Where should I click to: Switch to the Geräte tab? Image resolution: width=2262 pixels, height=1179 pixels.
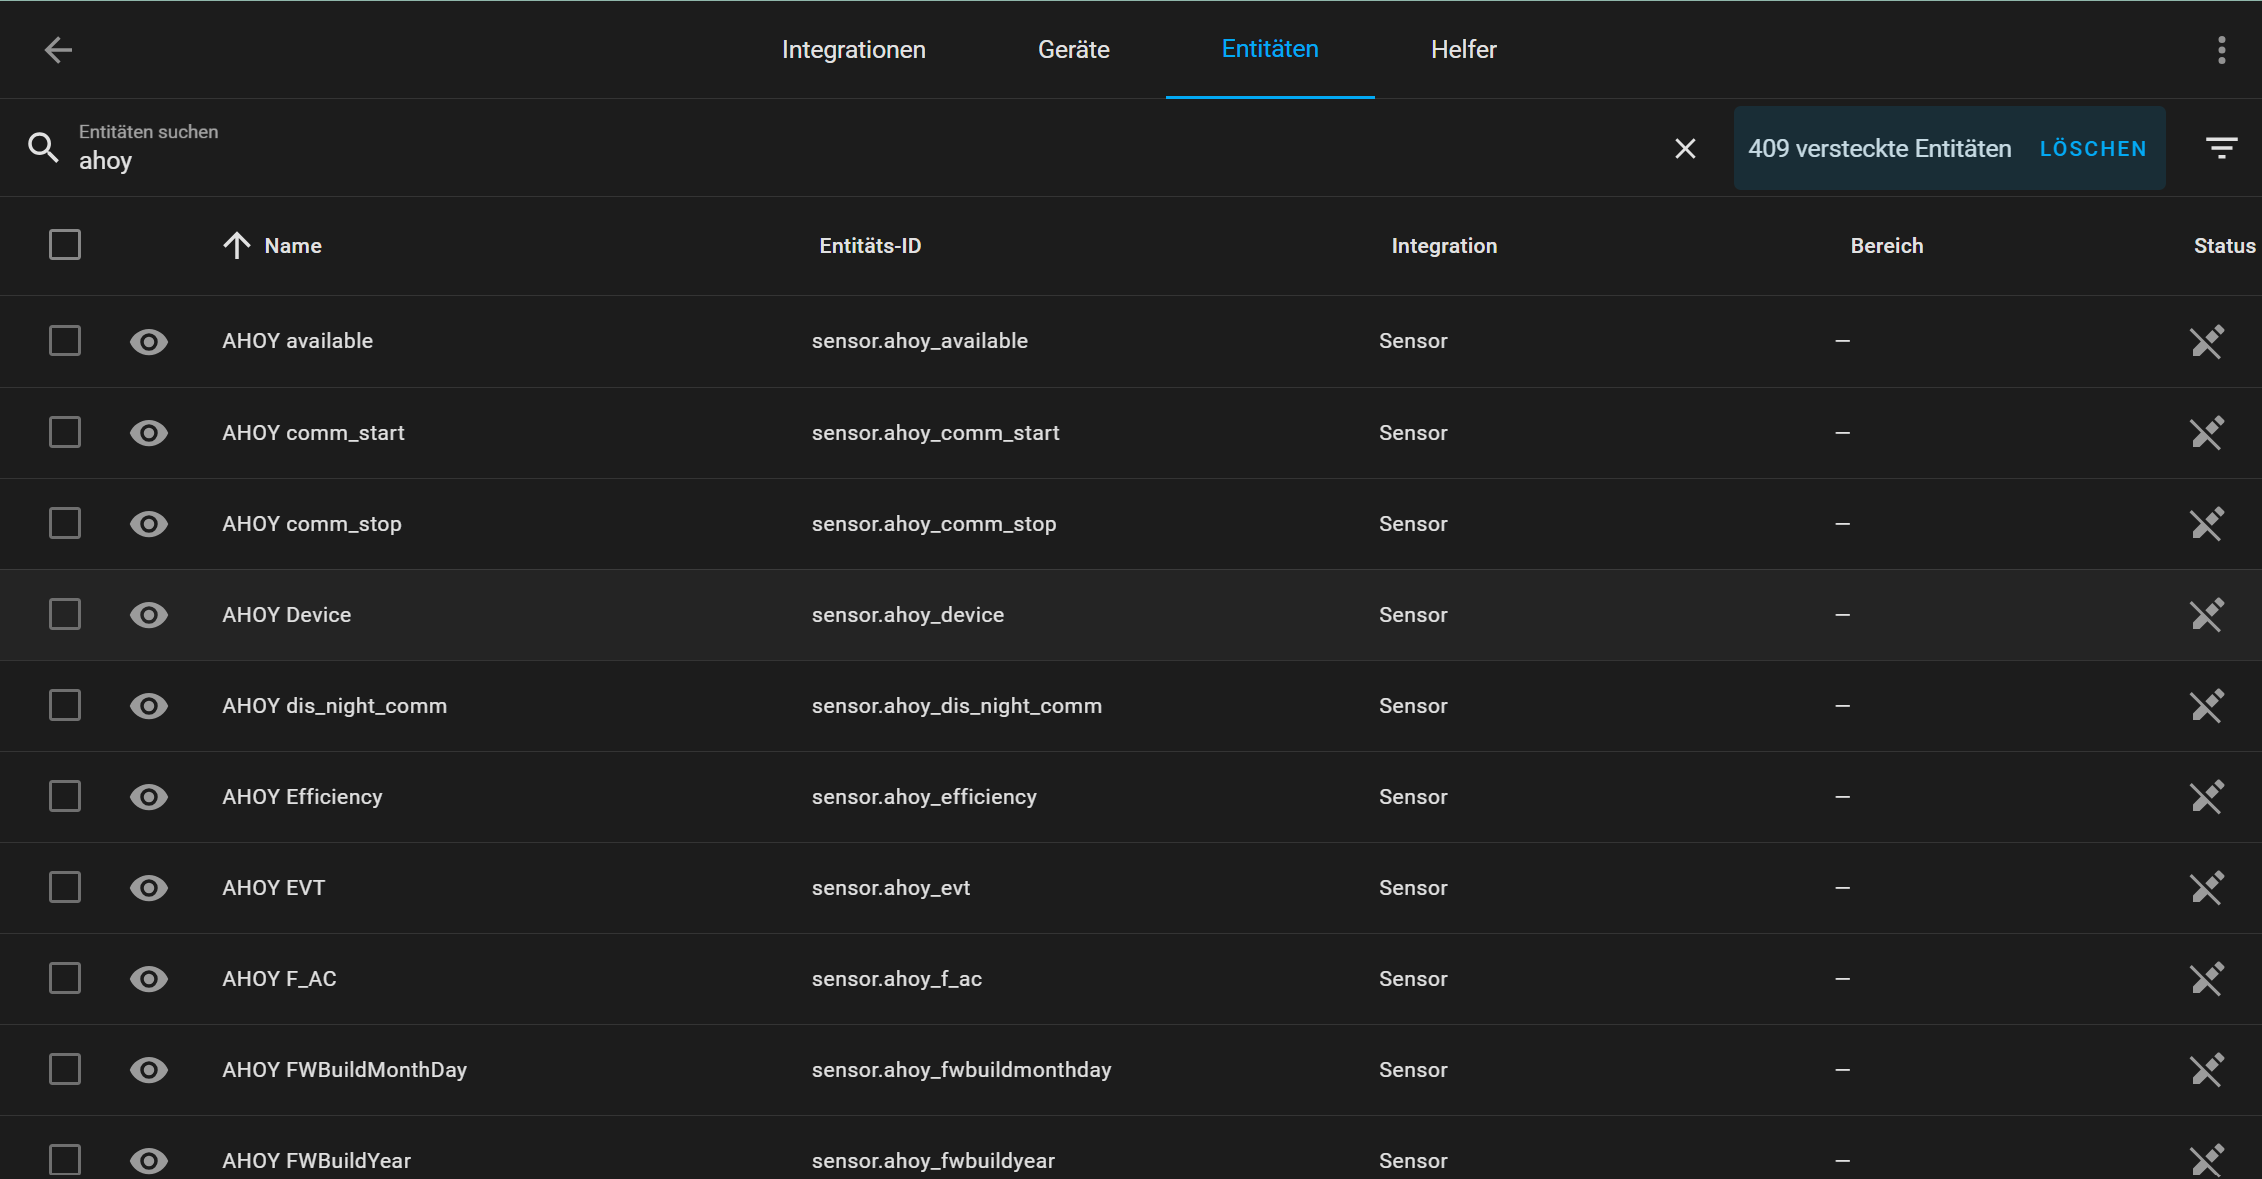tap(1073, 49)
